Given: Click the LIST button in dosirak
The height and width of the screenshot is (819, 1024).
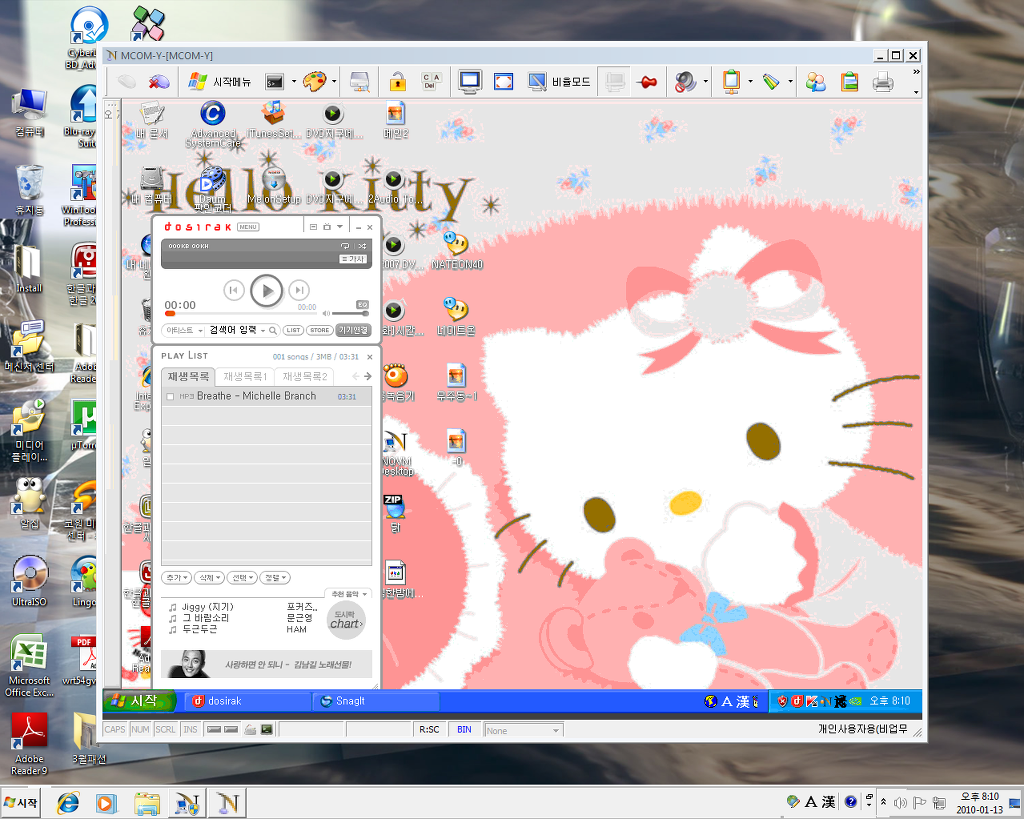Looking at the screenshot, I should pos(293,330).
